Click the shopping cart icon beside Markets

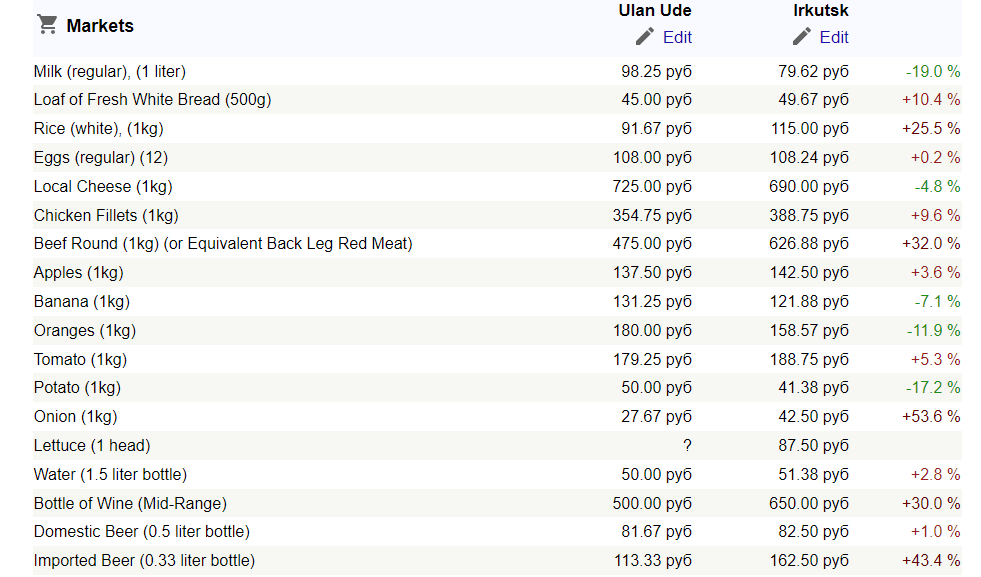pyautogui.click(x=46, y=25)
